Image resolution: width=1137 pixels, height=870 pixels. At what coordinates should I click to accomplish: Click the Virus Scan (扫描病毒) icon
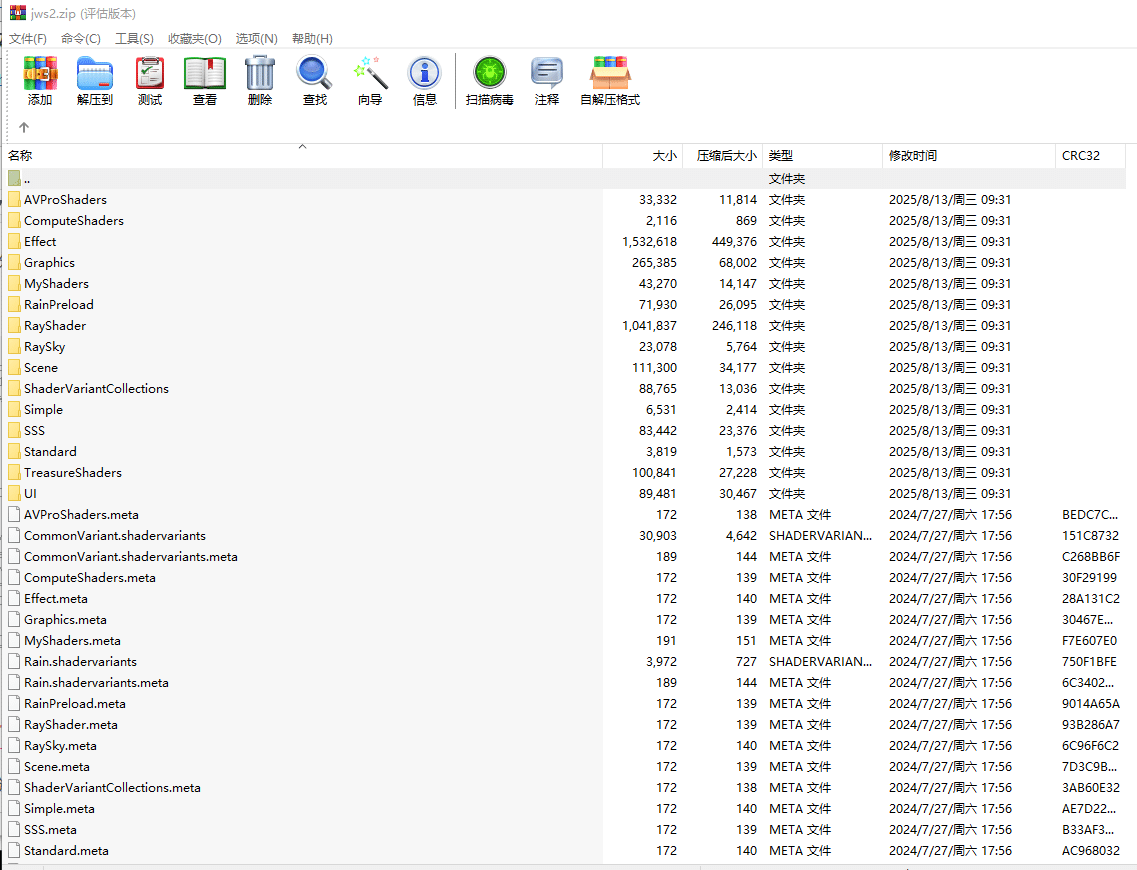(x=490, y=75)
